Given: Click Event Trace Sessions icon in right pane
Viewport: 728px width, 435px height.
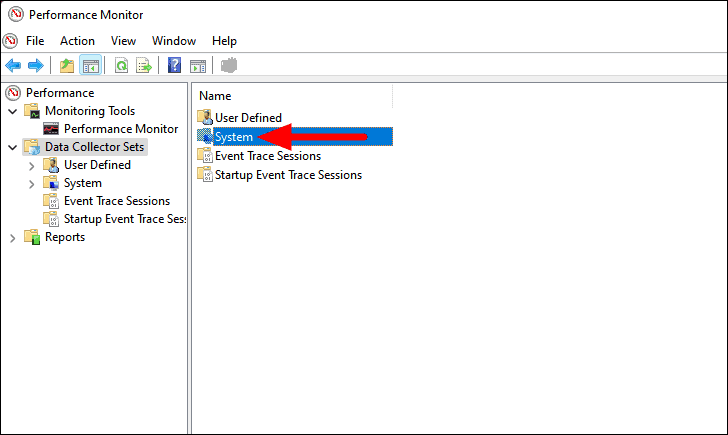Looking at the screenshot, I should pyautogui.click(x=205, y=156).
